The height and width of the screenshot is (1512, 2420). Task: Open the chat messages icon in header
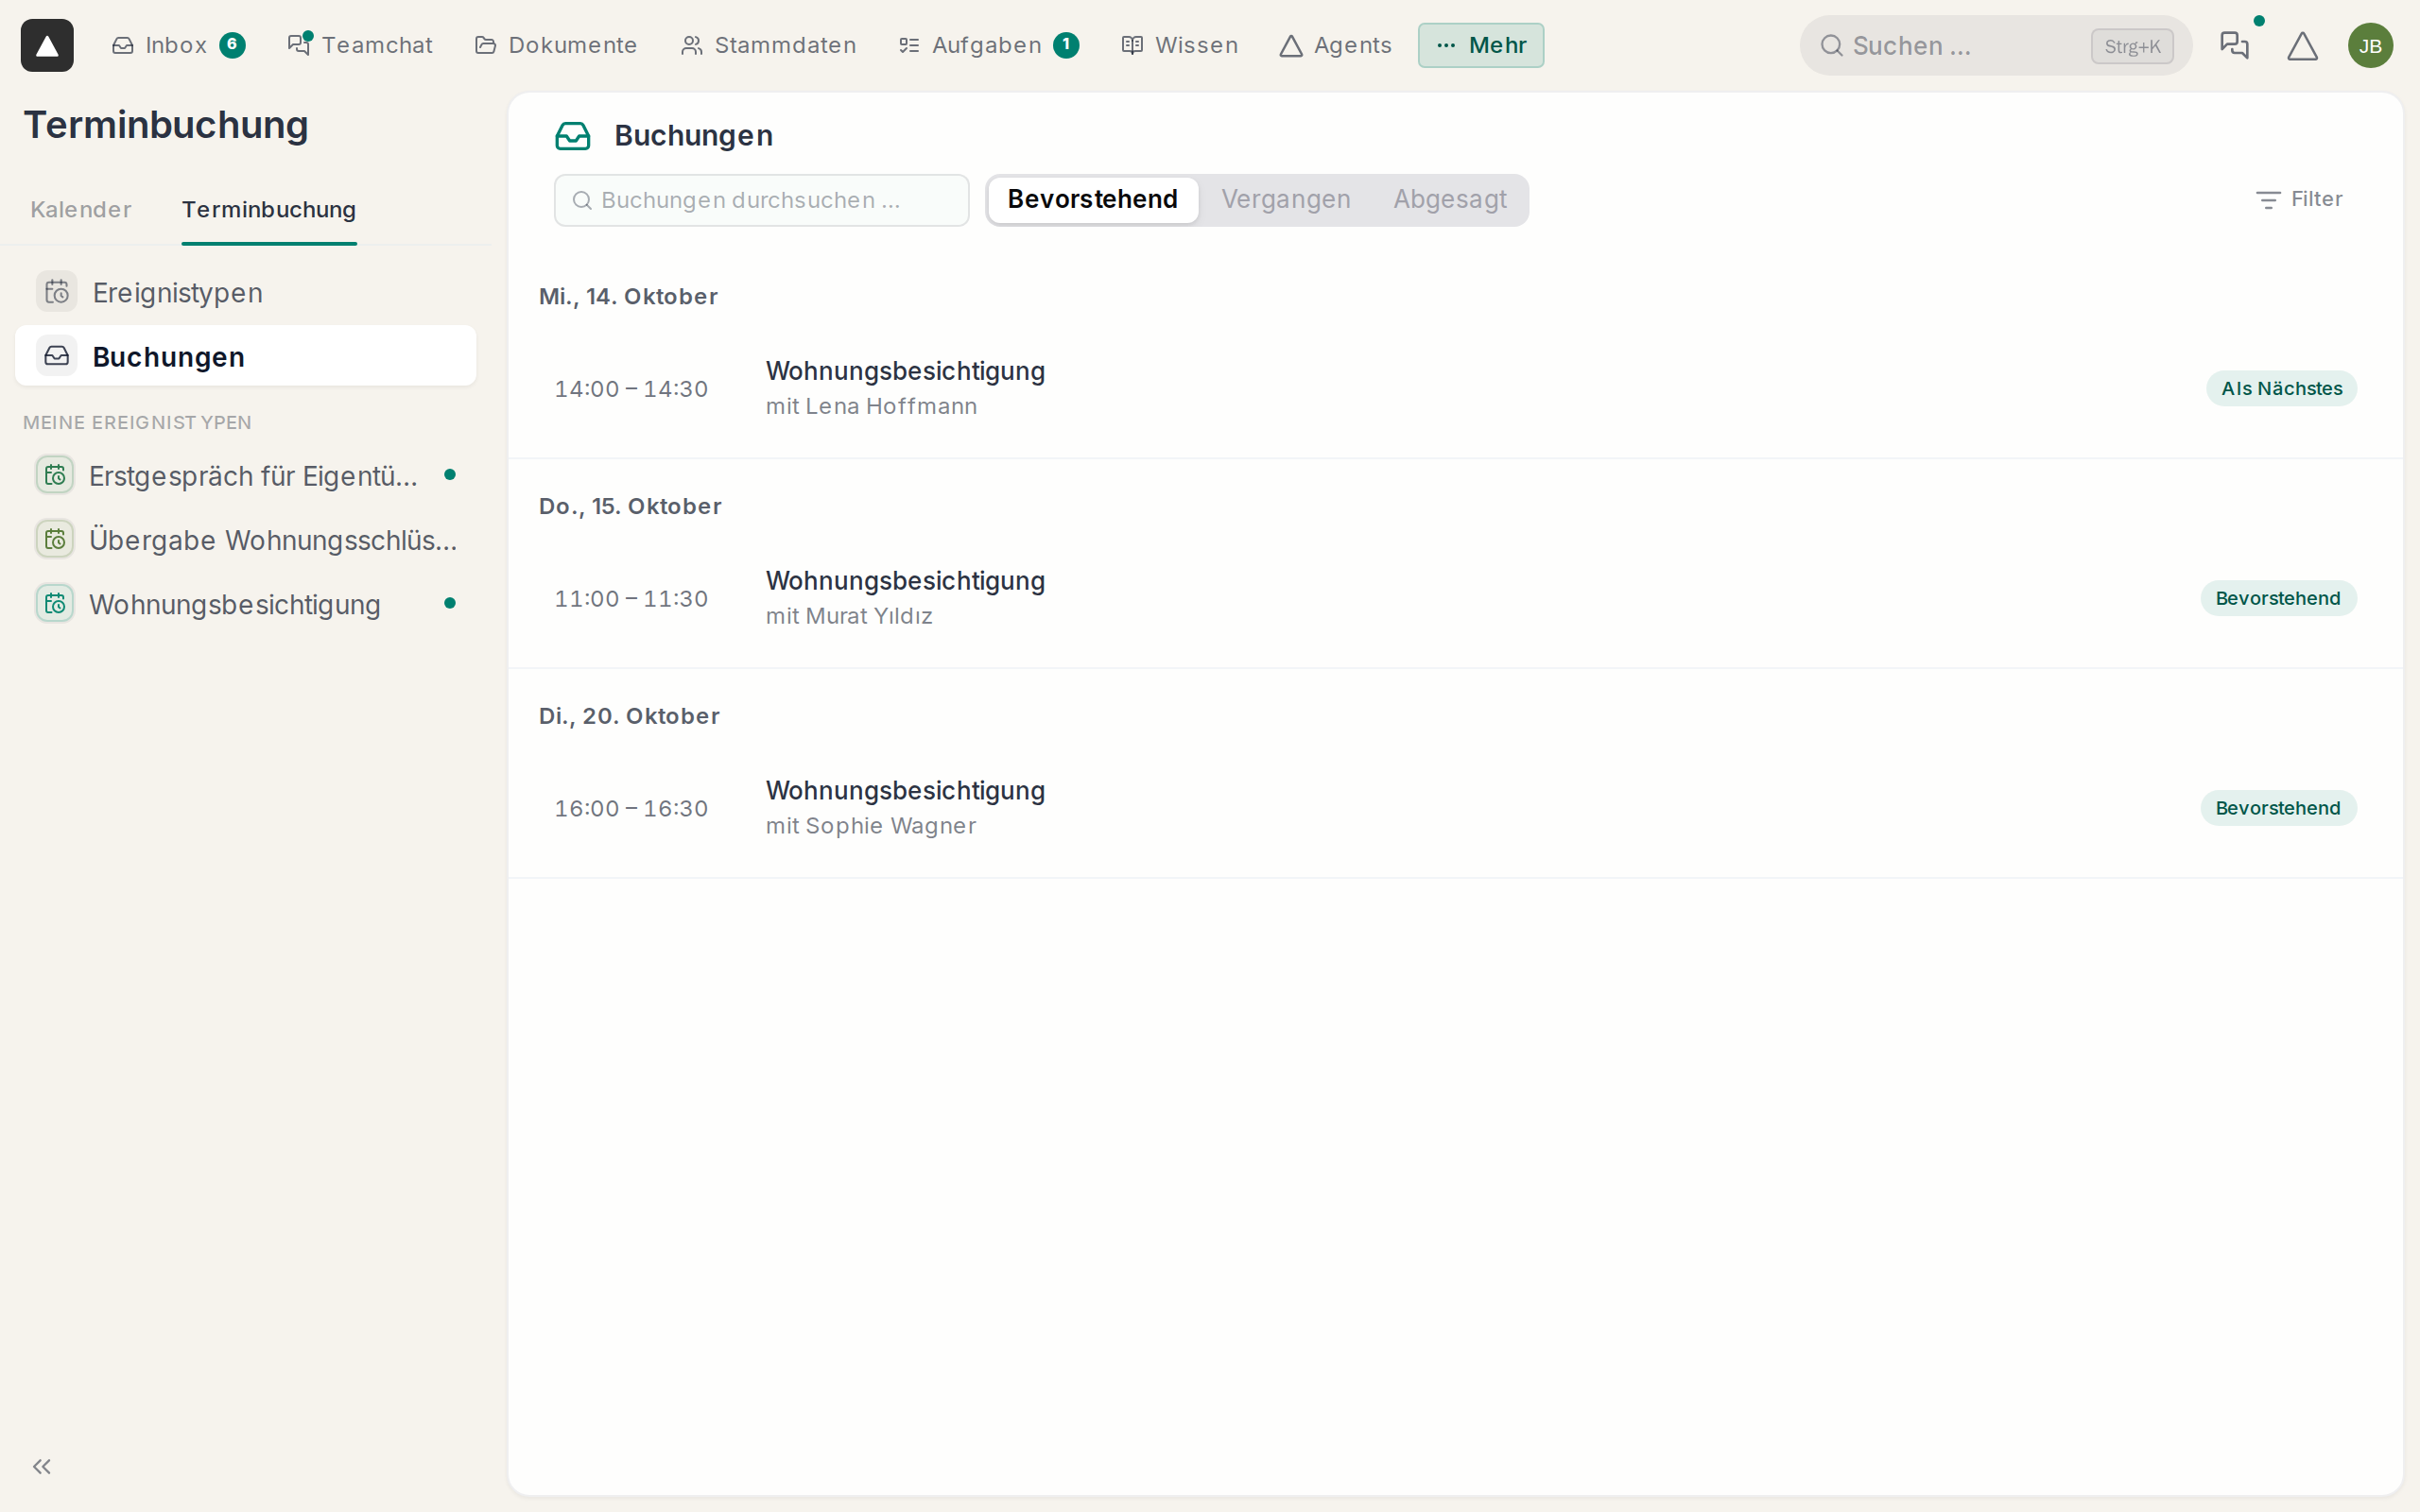pos(2234,45)
